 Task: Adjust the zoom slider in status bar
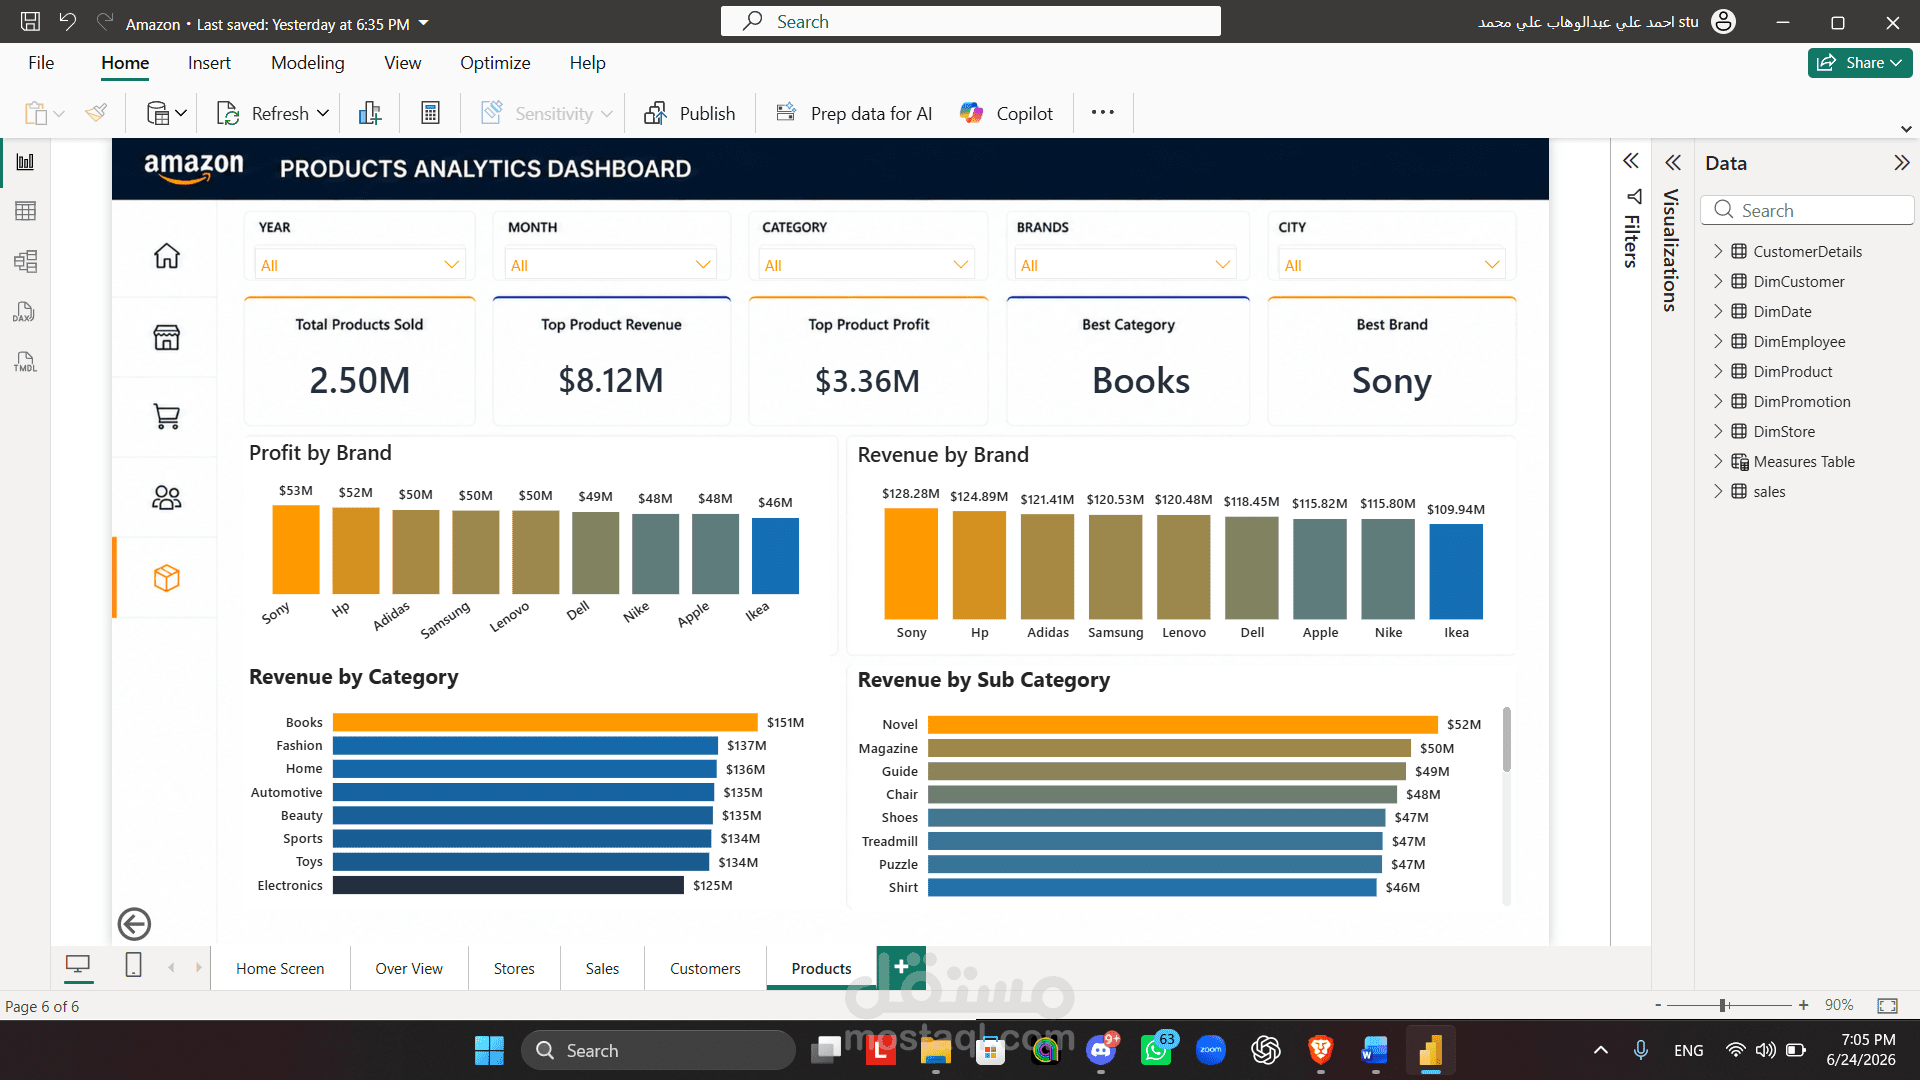pos(1724,1005)
